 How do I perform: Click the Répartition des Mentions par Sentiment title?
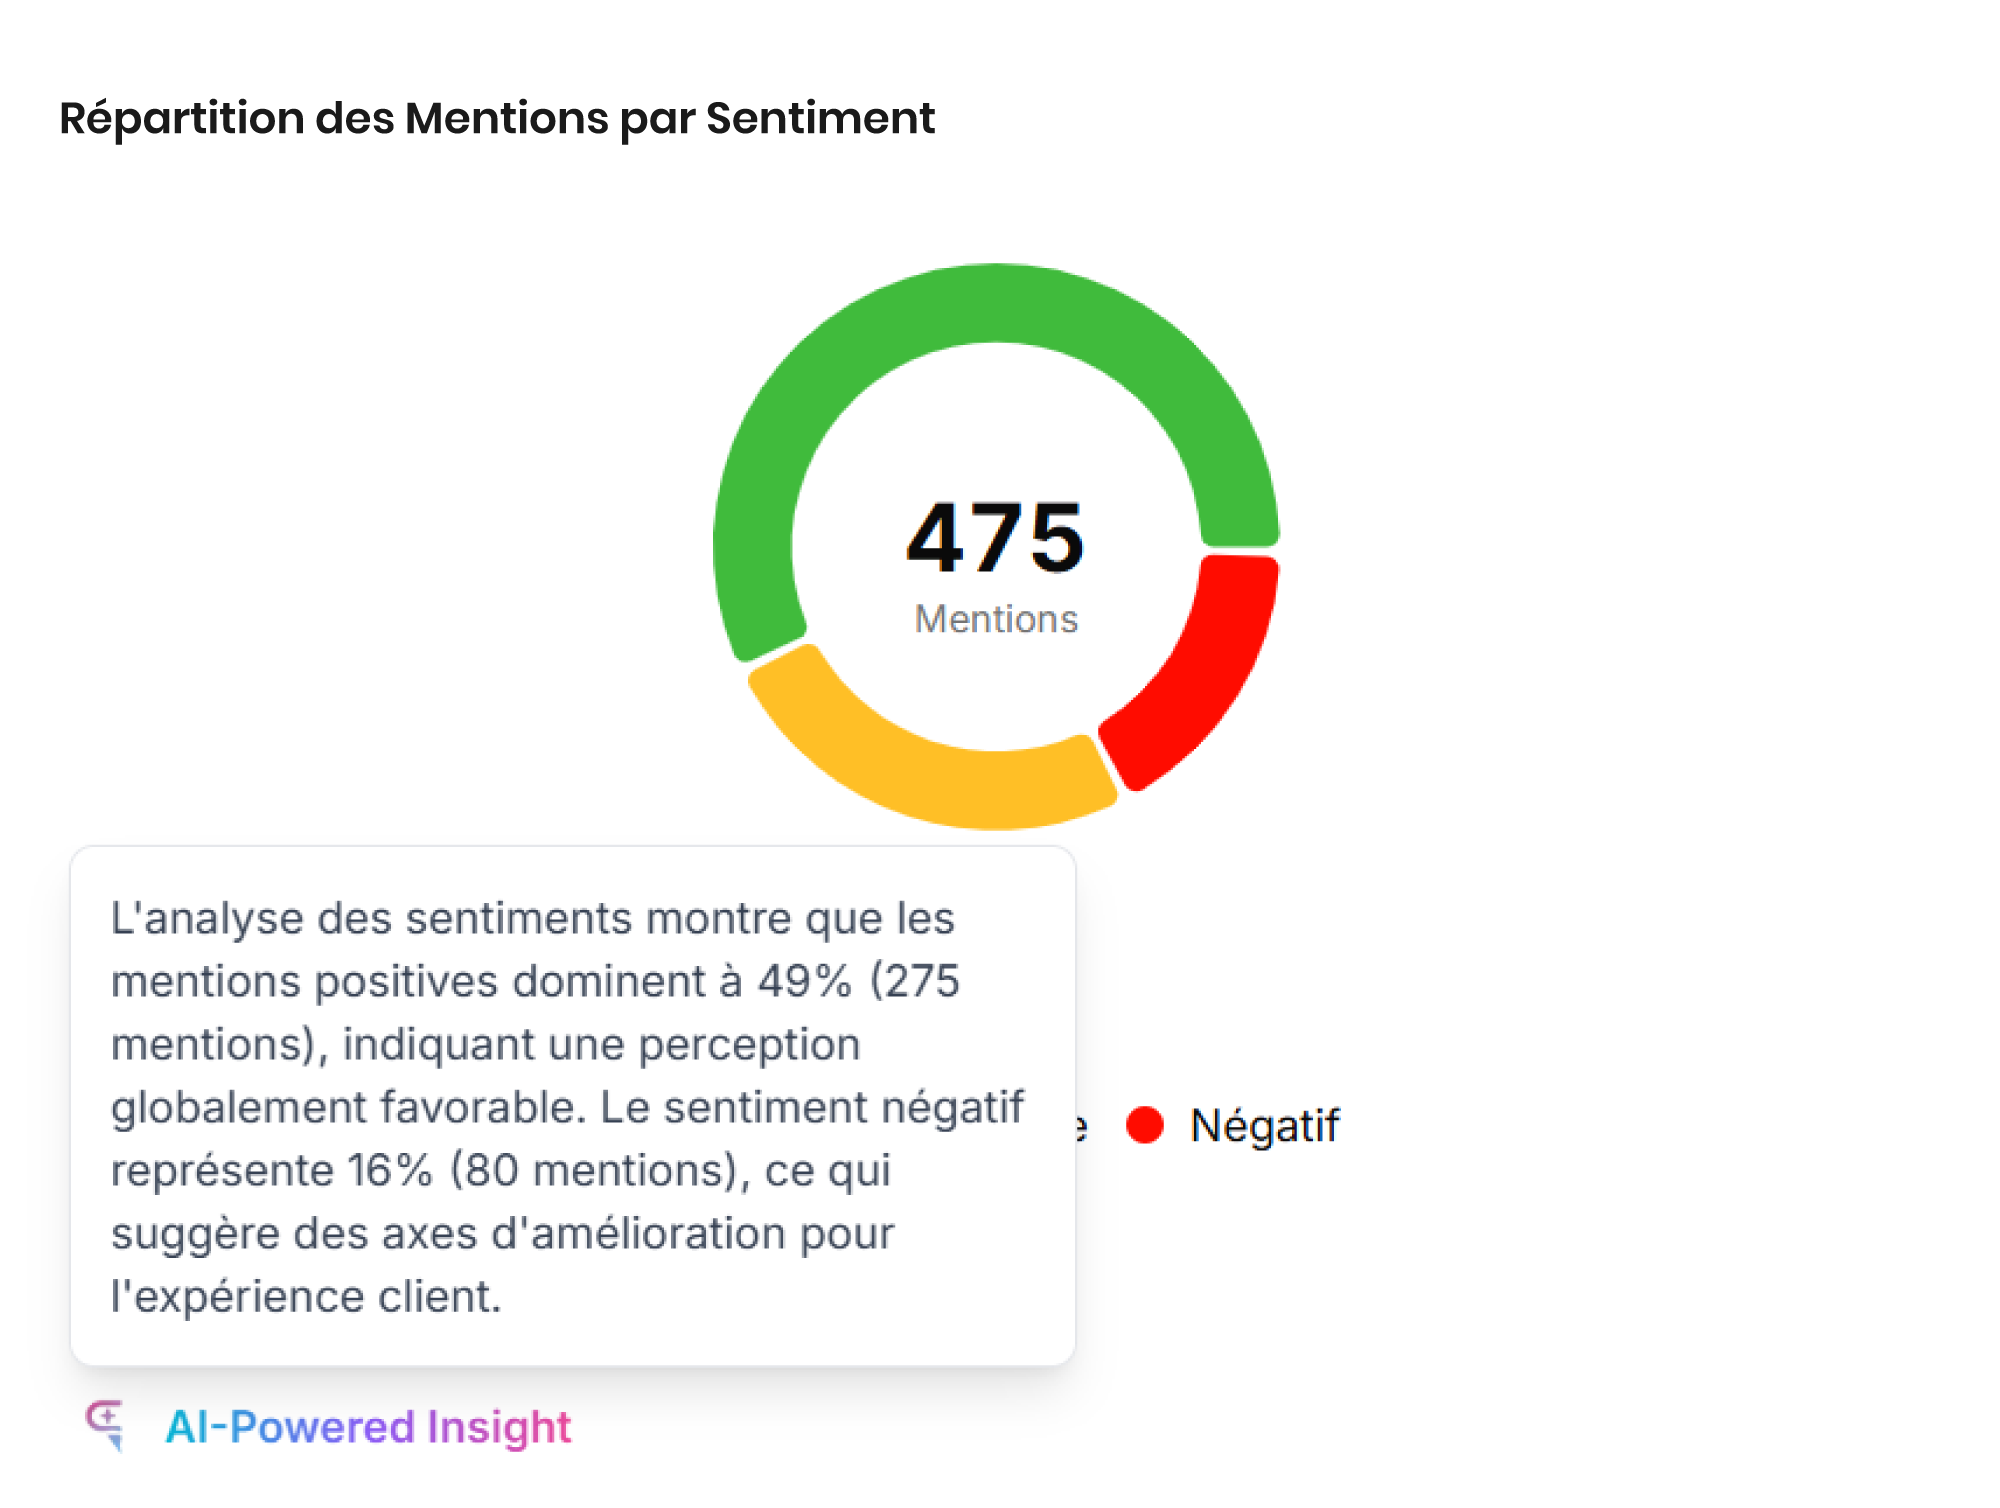pos(497,118)
